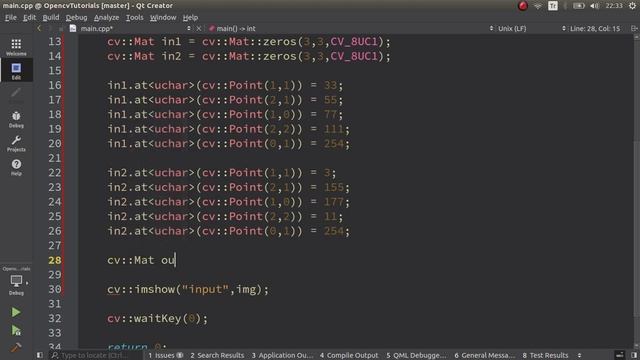Open the Edit menu
Screen dimensions: 640x360
coord(29,18)
